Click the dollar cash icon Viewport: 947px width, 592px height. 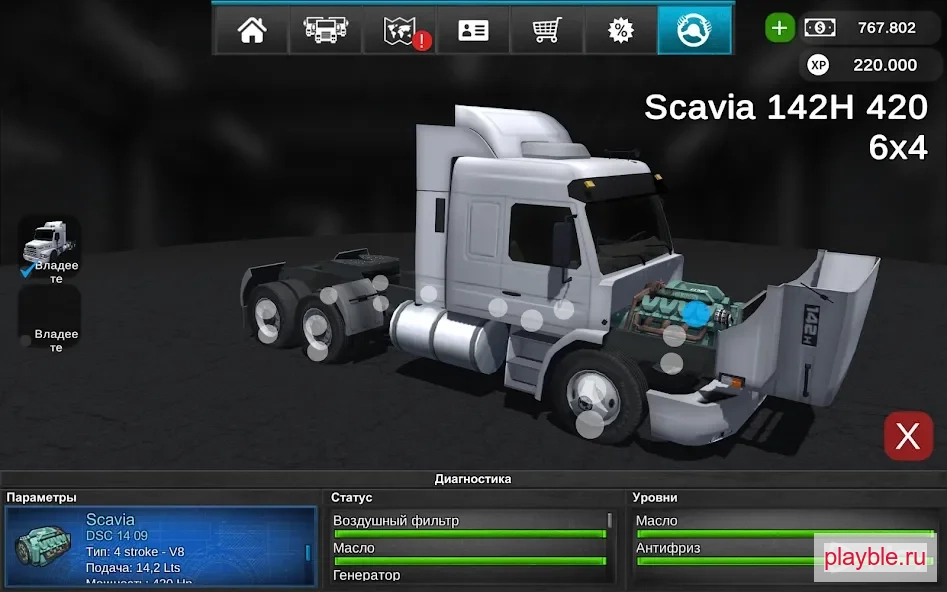pyautogui.click(x=820, y=28)
